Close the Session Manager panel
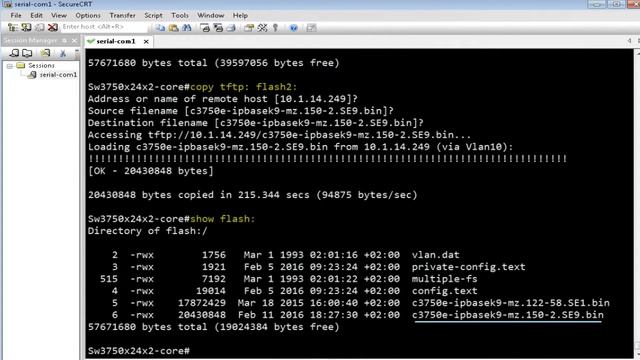640x360 pixels. pos(74,40)
